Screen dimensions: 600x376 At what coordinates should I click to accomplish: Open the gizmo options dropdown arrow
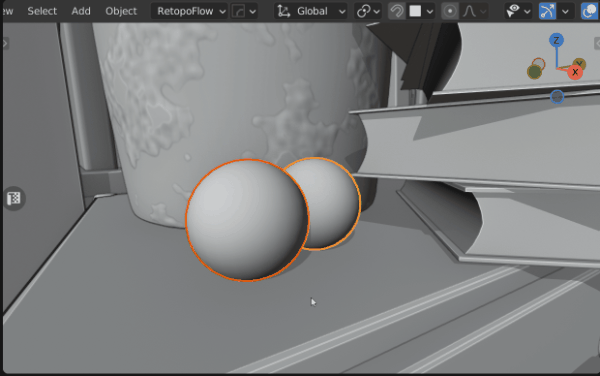[565, 11]
